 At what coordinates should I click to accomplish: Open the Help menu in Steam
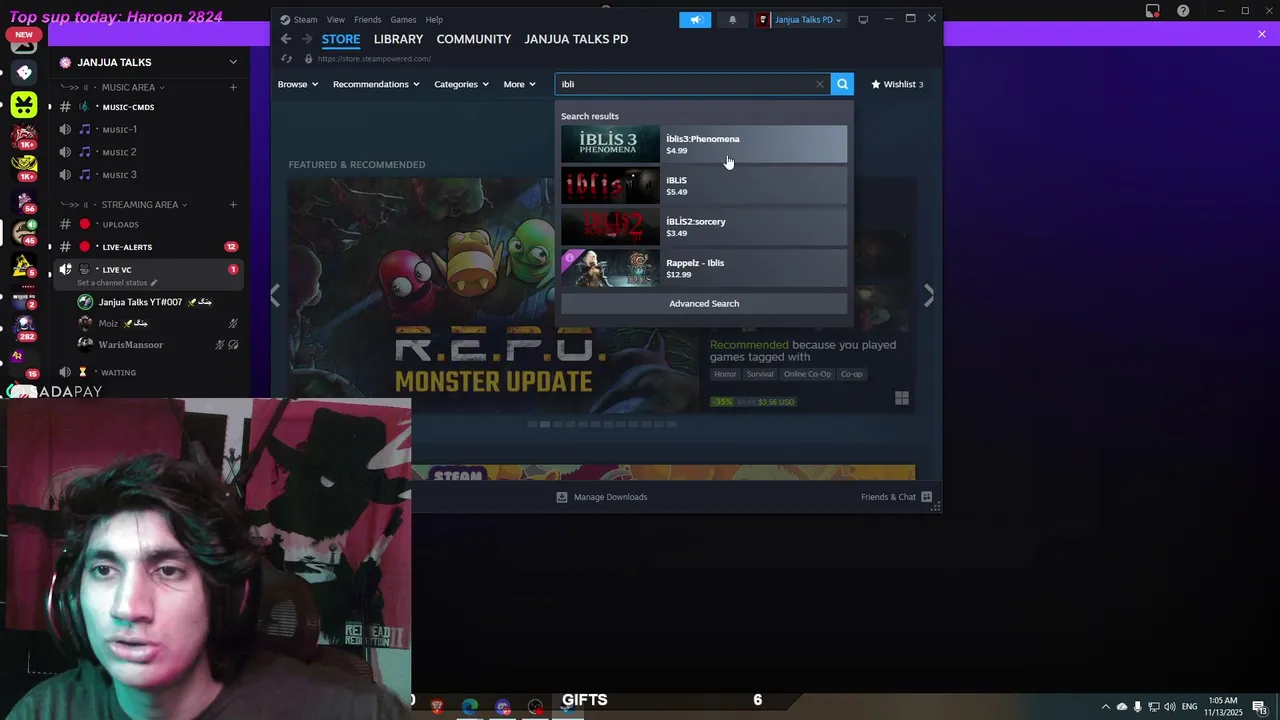point(434,19)
